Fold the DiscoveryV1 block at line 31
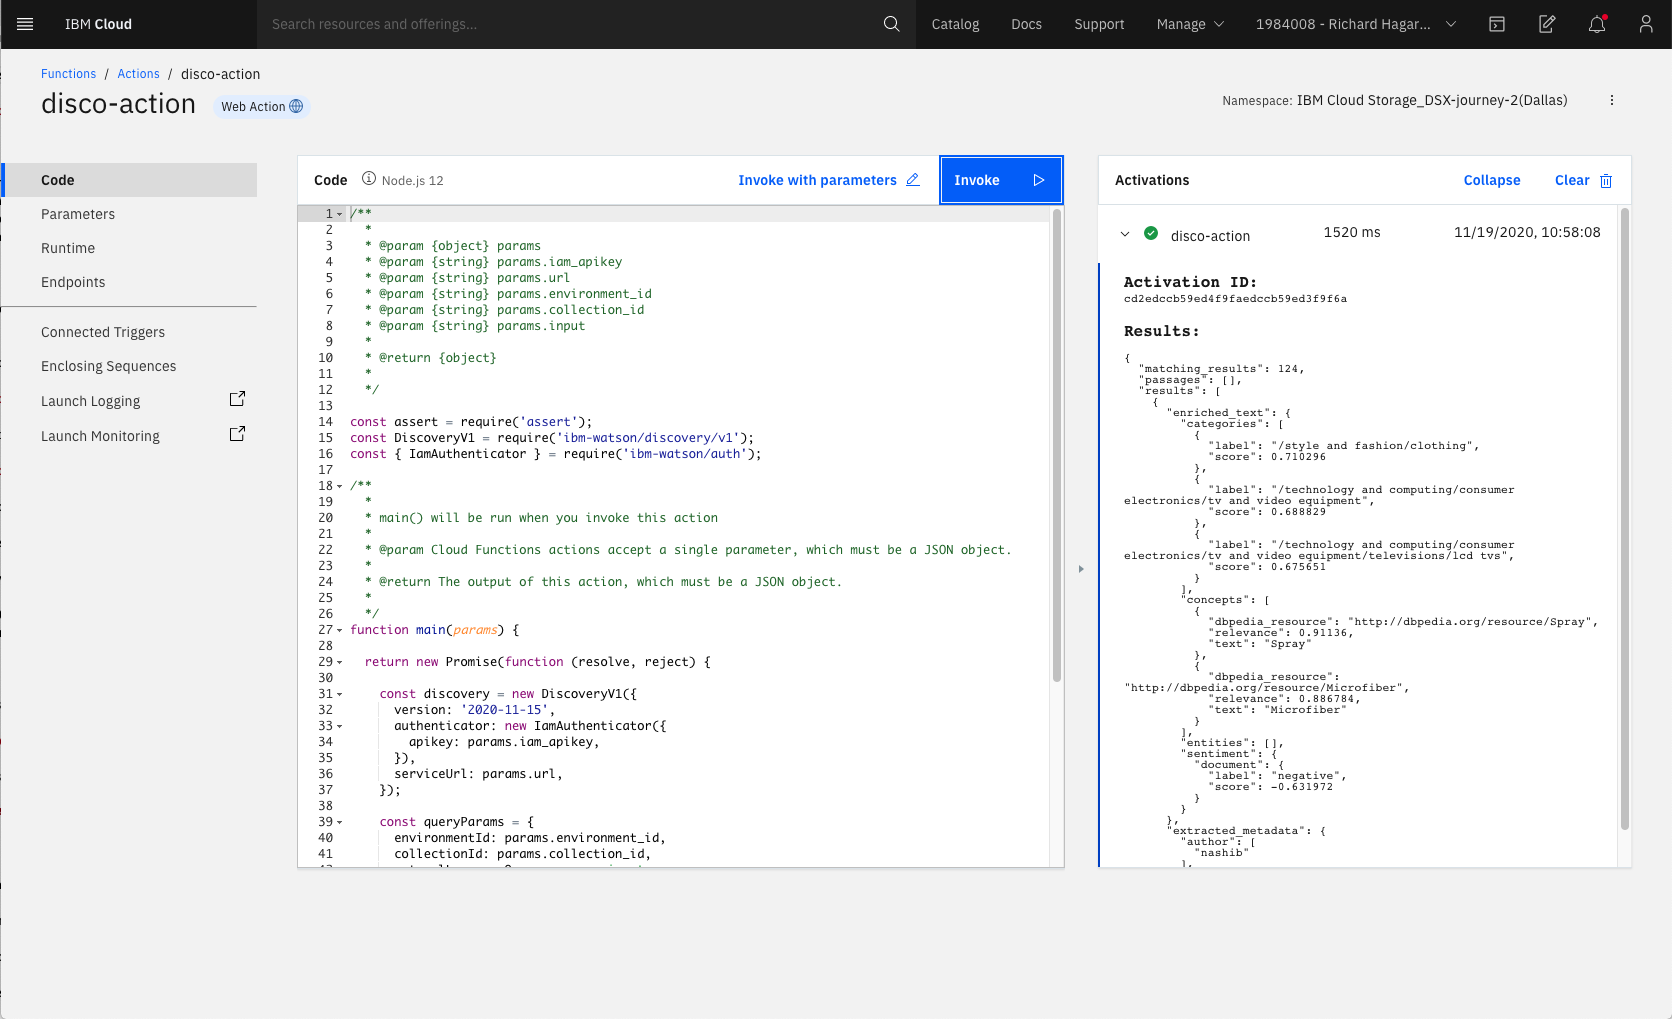The width and height of the screenshot is (1672, 1019). click(340, 694)
